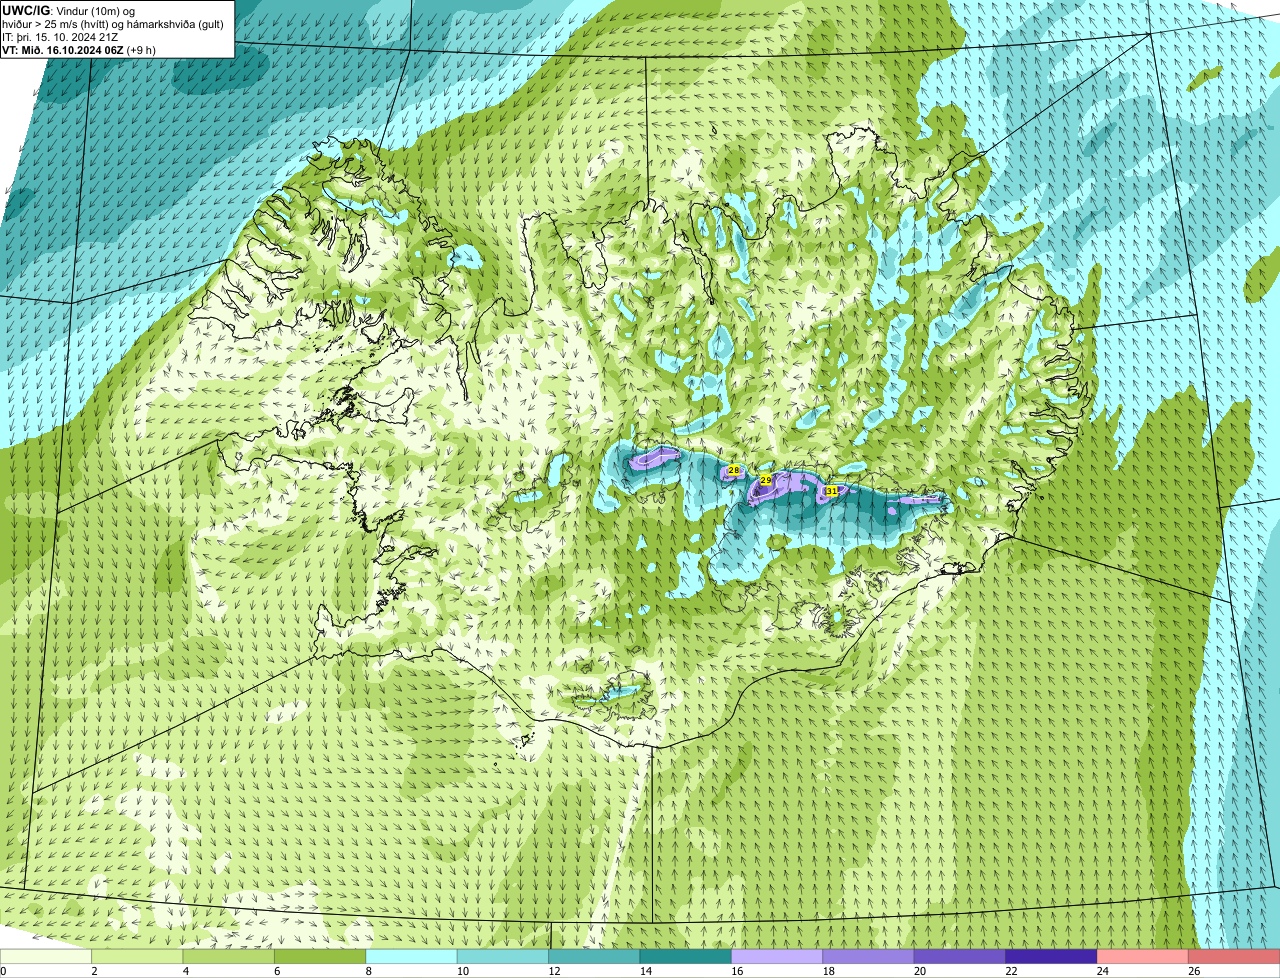1280x978 pixels.
Task: Select the 0–2 m/s pale cream swatch
Action: point(46,956)
